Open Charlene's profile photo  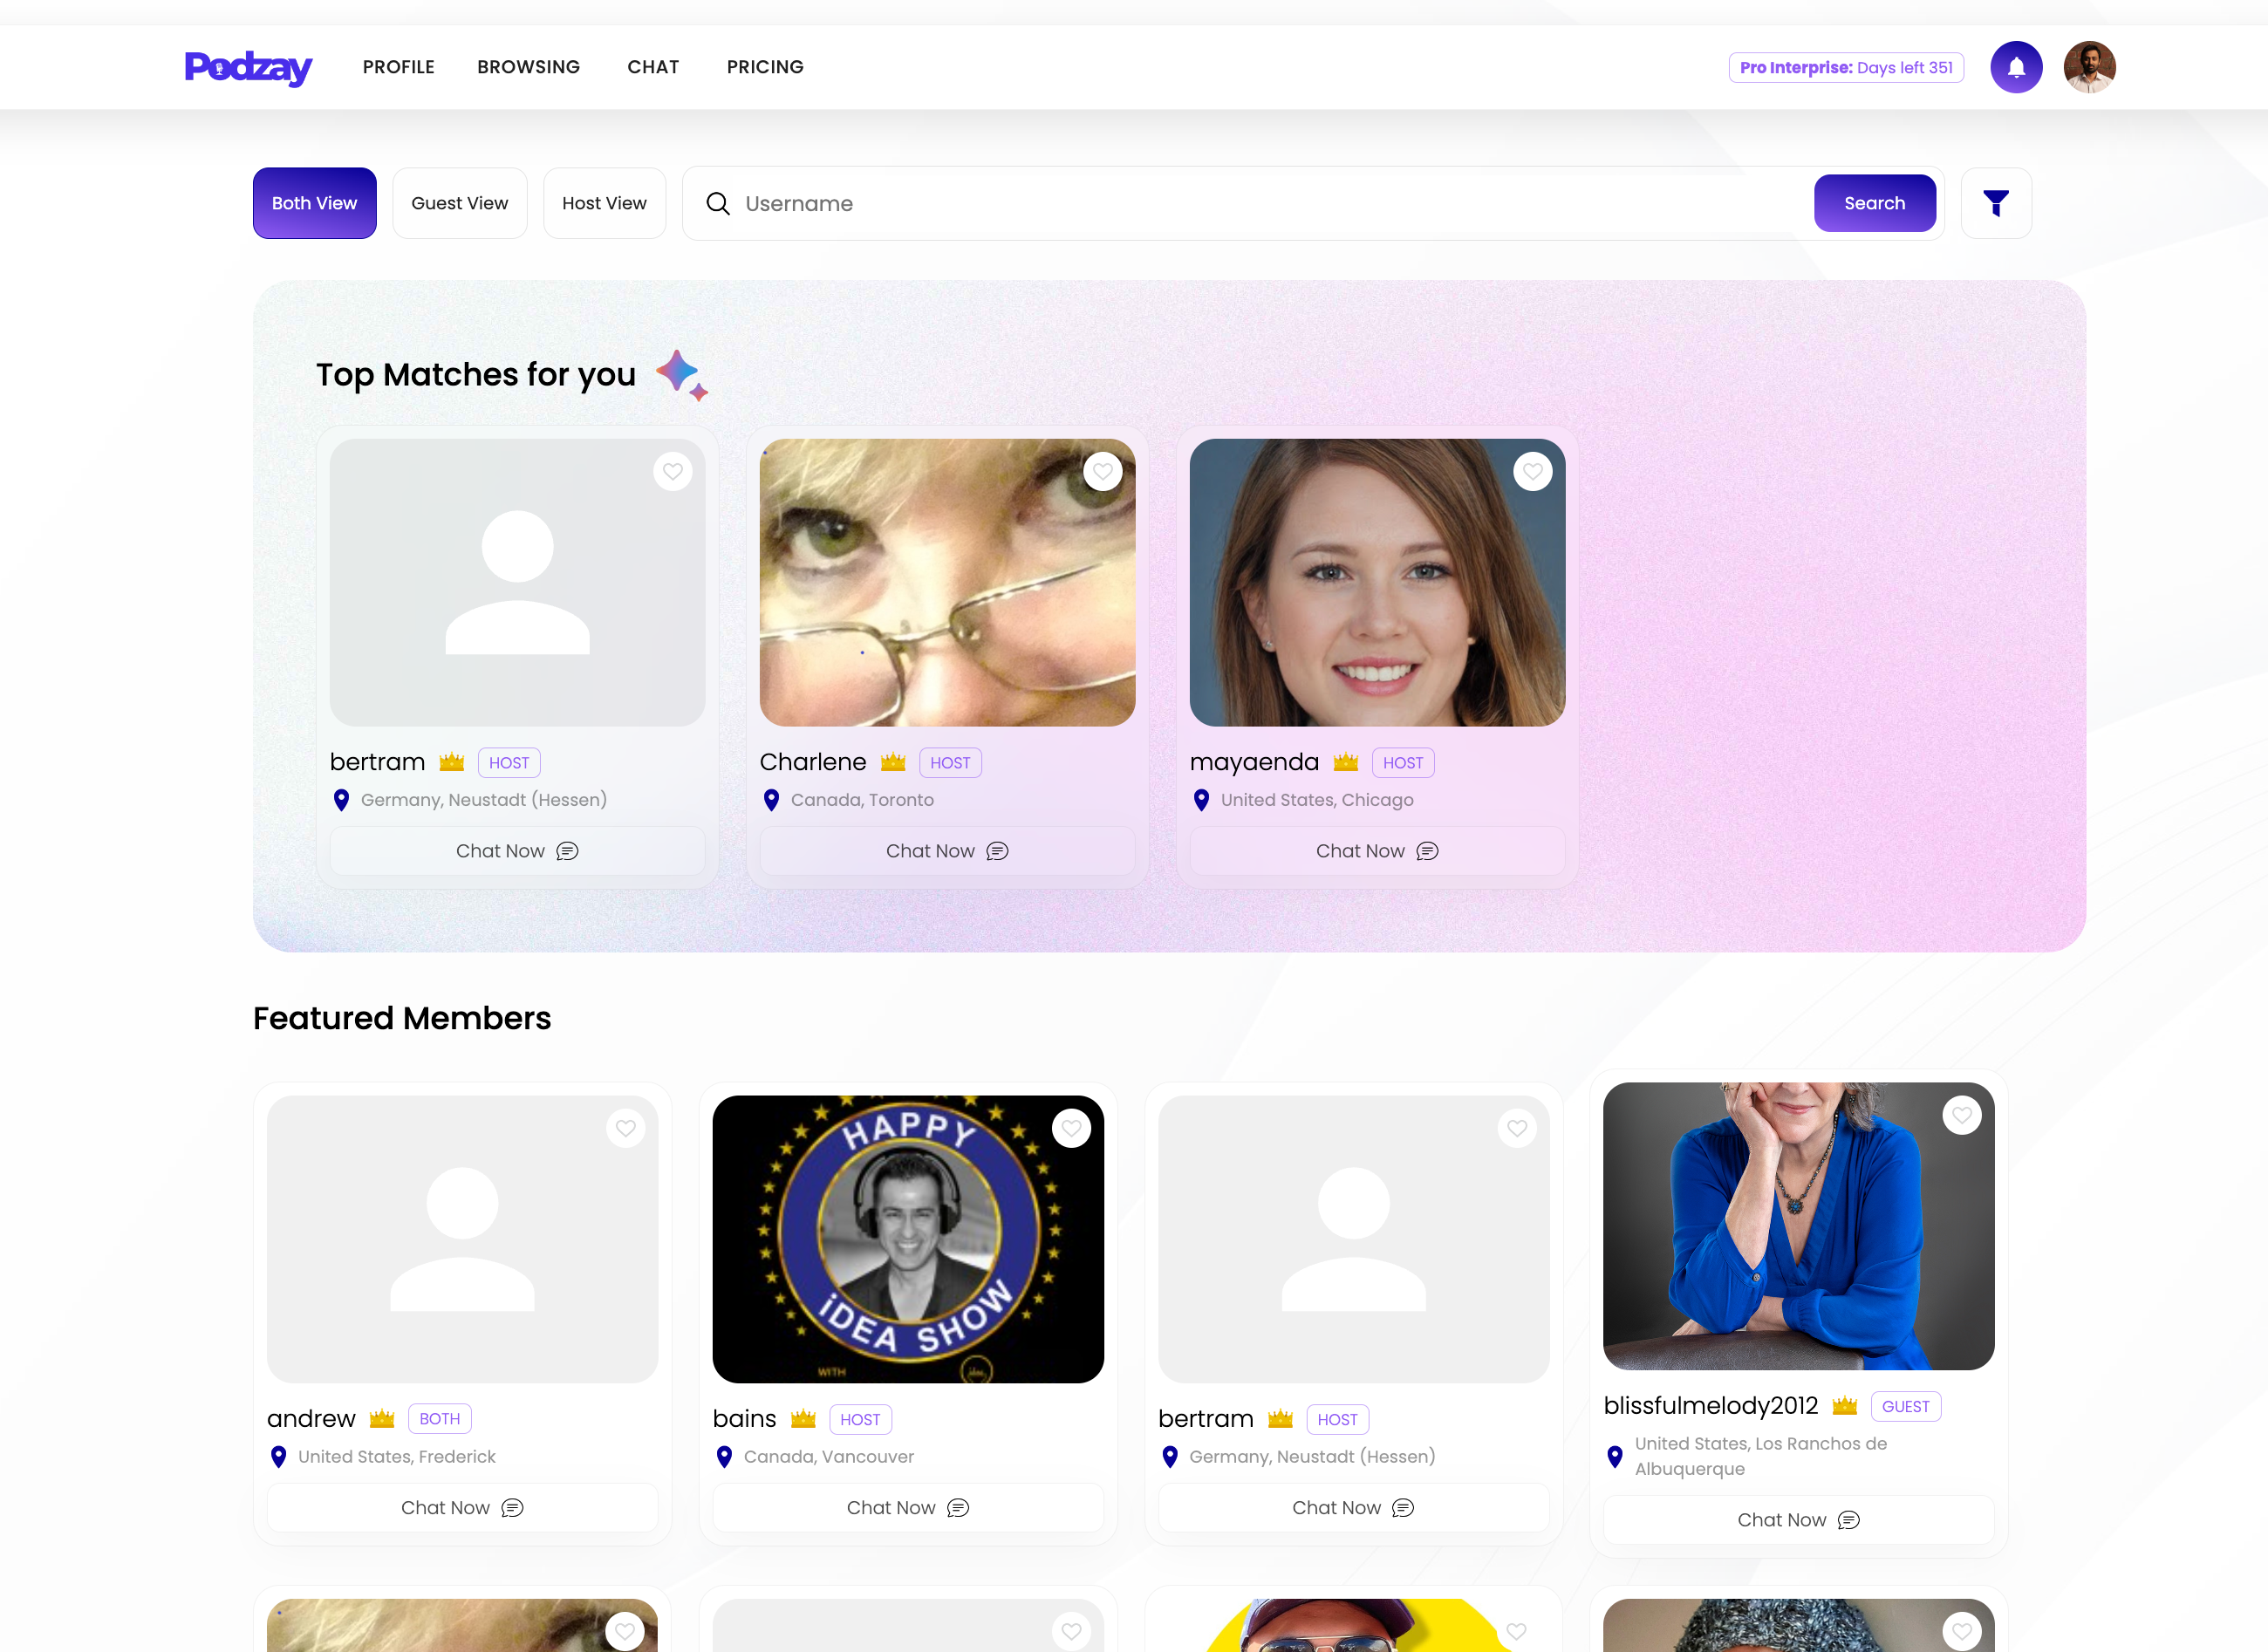coord(947,582)
